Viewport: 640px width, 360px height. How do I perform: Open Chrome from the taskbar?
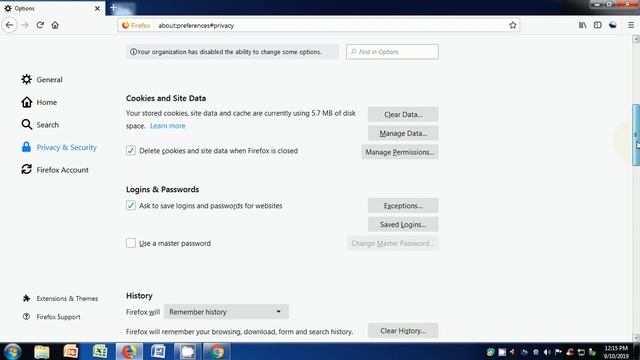point(217,351)
